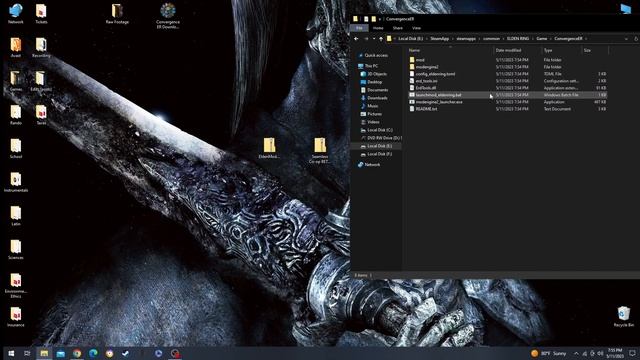The width and height of the screenshot is (640, 360).
Task: Open the notification center icon
Action: coord(632,353)
